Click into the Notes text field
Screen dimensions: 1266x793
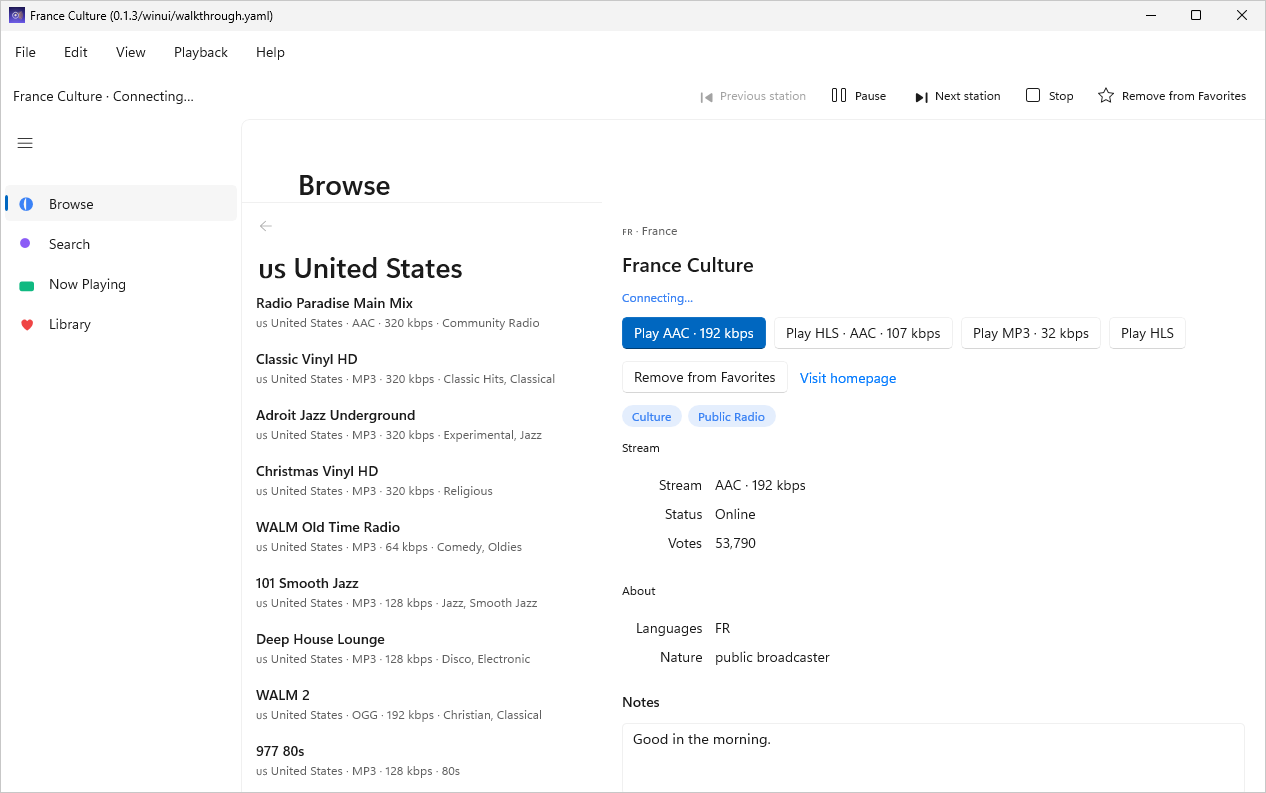[933, 757]
